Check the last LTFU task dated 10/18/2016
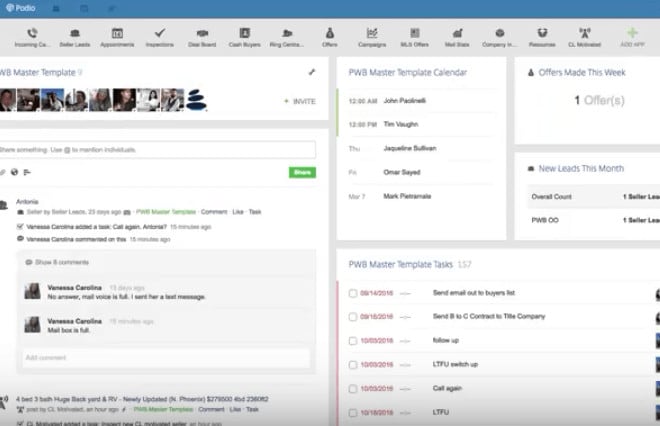 tap(353, 413)
